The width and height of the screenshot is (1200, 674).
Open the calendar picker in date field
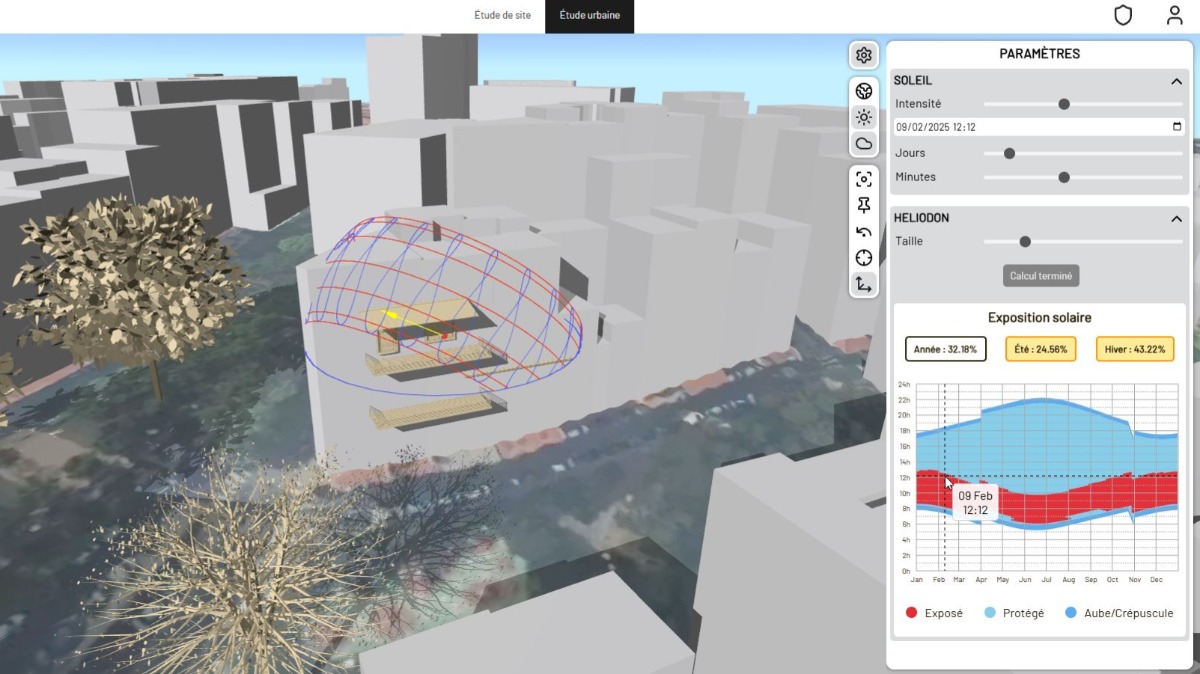[1177, 127]
